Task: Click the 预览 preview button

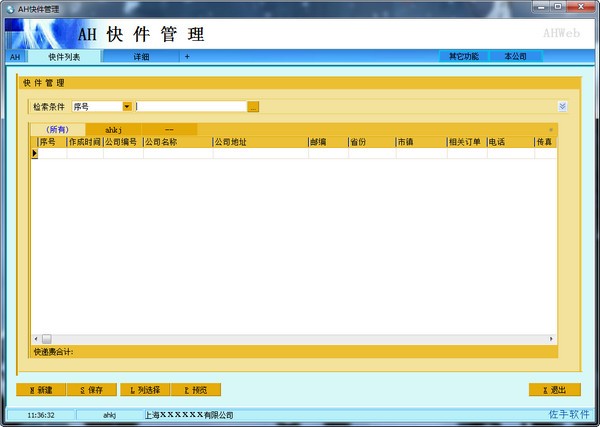Action: point(196,390)
